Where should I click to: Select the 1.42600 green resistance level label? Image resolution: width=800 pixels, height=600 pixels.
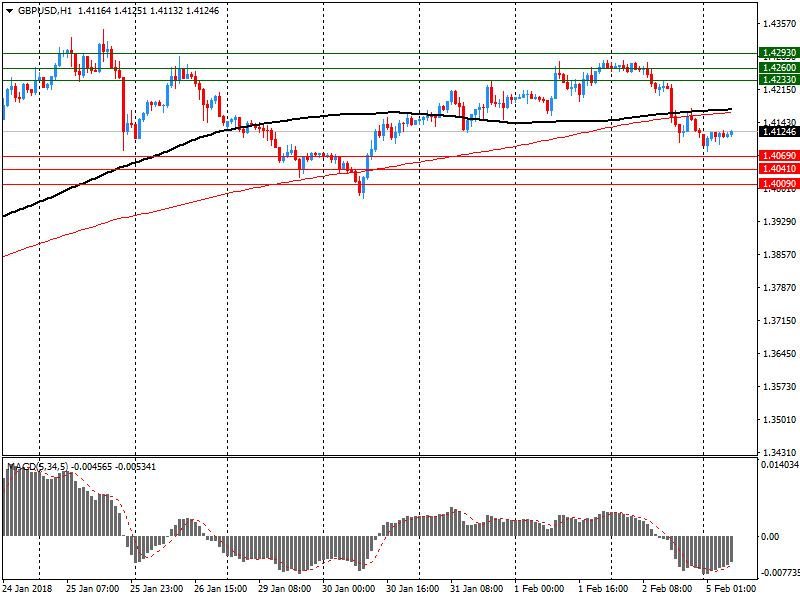[x=779, y=68]
